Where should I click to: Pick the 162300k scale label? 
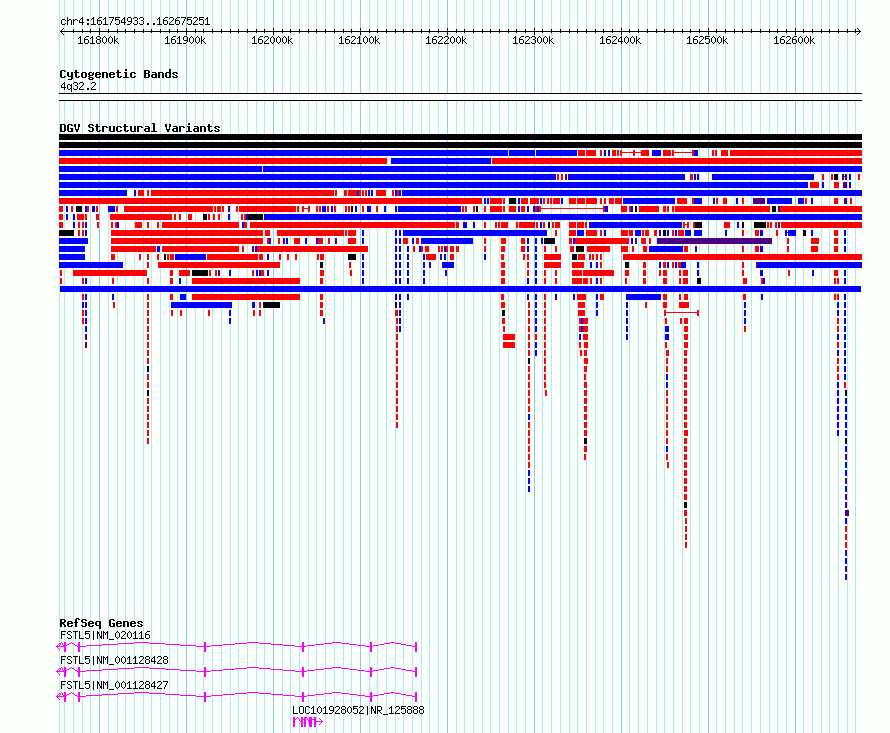533,41
